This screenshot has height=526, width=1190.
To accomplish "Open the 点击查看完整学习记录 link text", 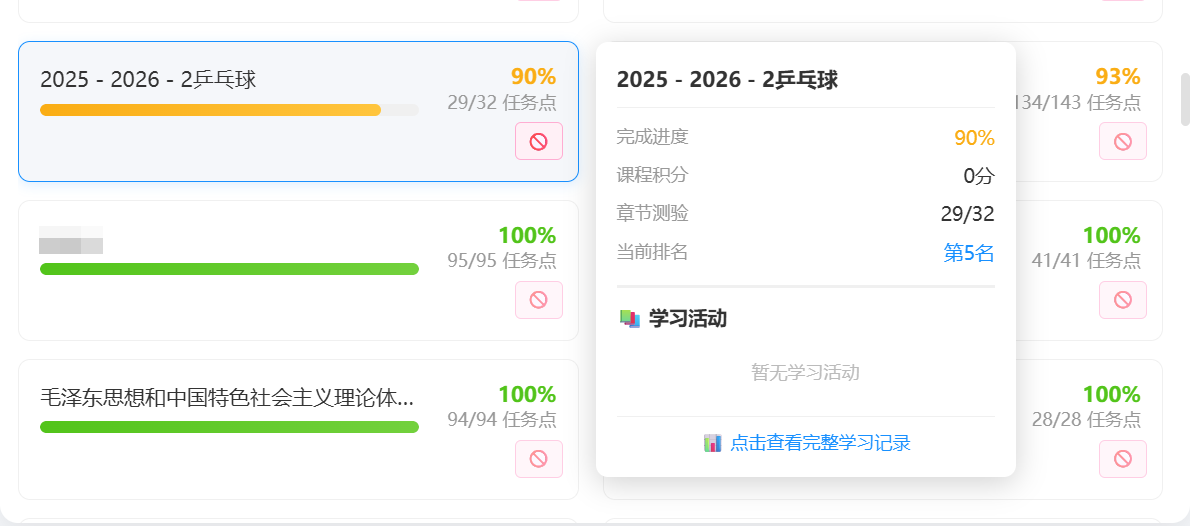I will click(x=820, y=443).
